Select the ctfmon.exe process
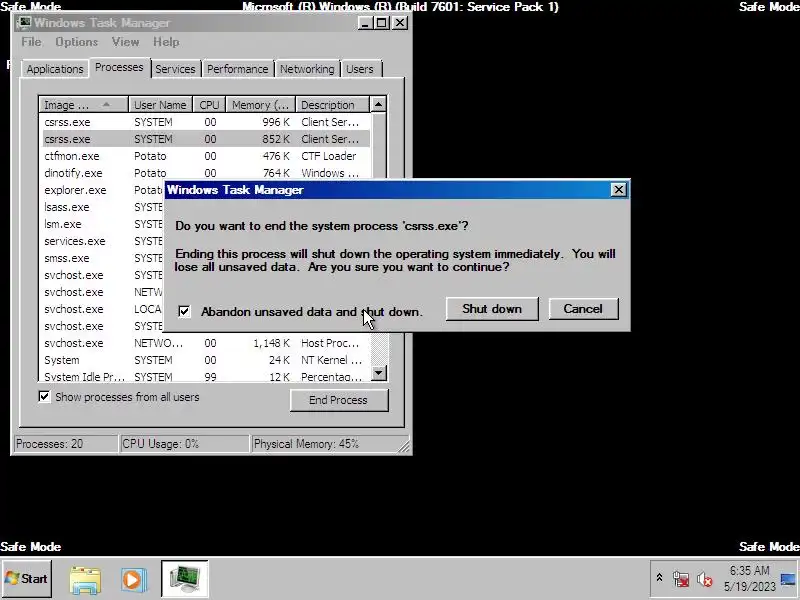 coord(204,156)
